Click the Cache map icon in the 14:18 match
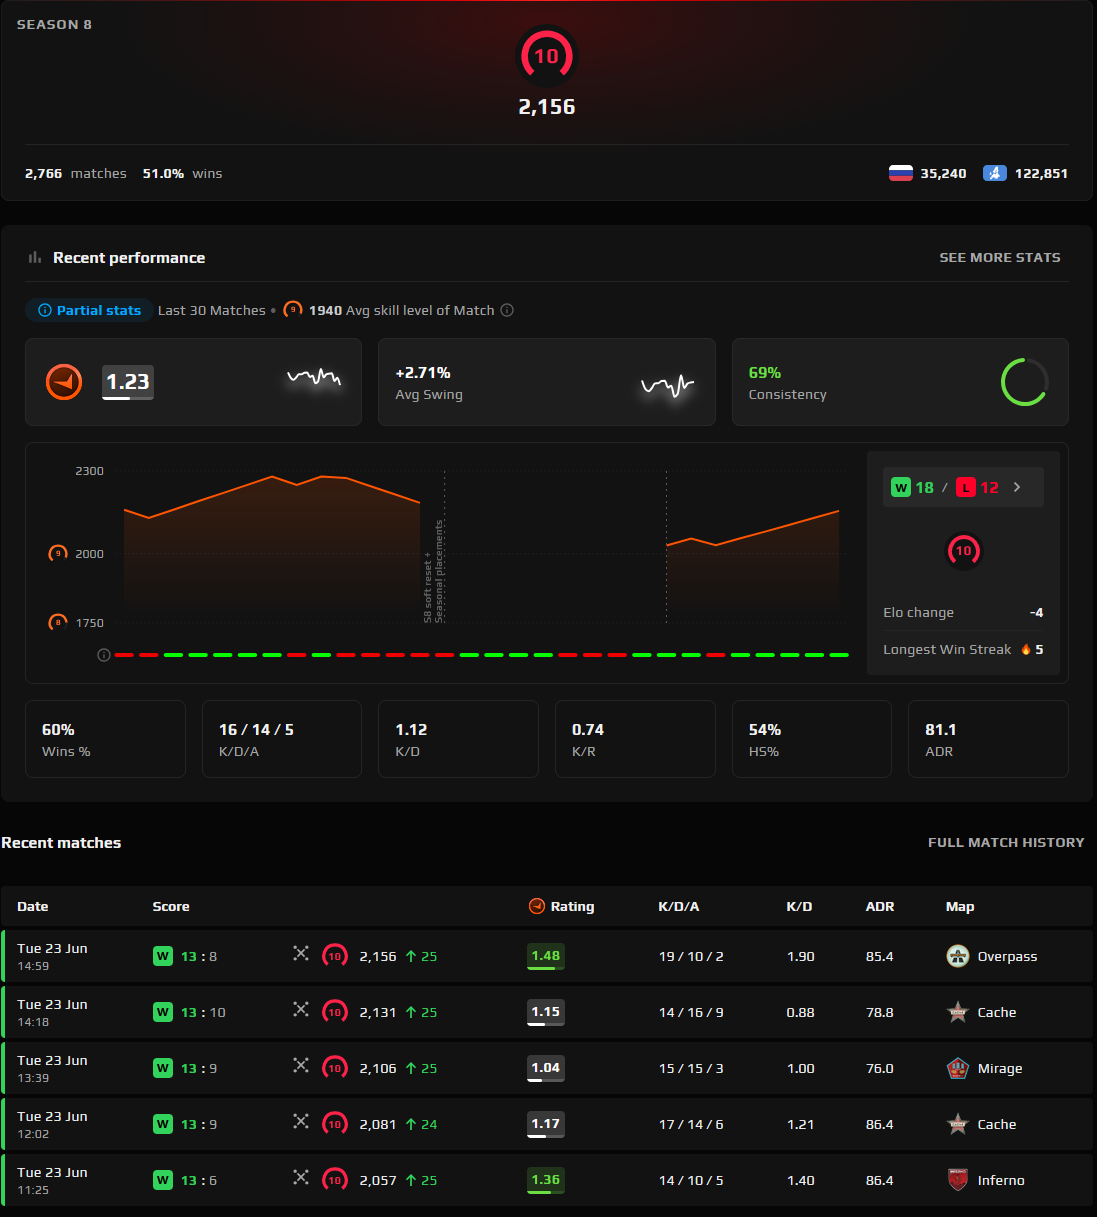This screenshot has height=1217, width=1097. (x=958, y=1012)
